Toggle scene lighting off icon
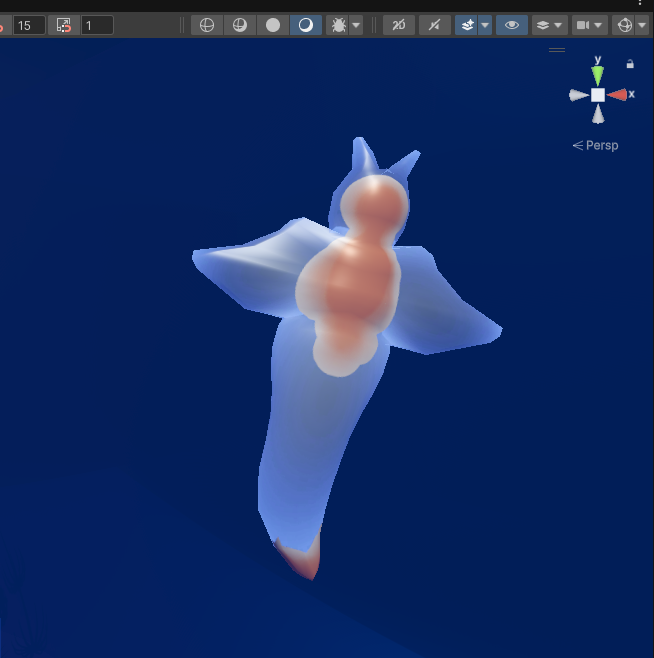 pos(435,25)
